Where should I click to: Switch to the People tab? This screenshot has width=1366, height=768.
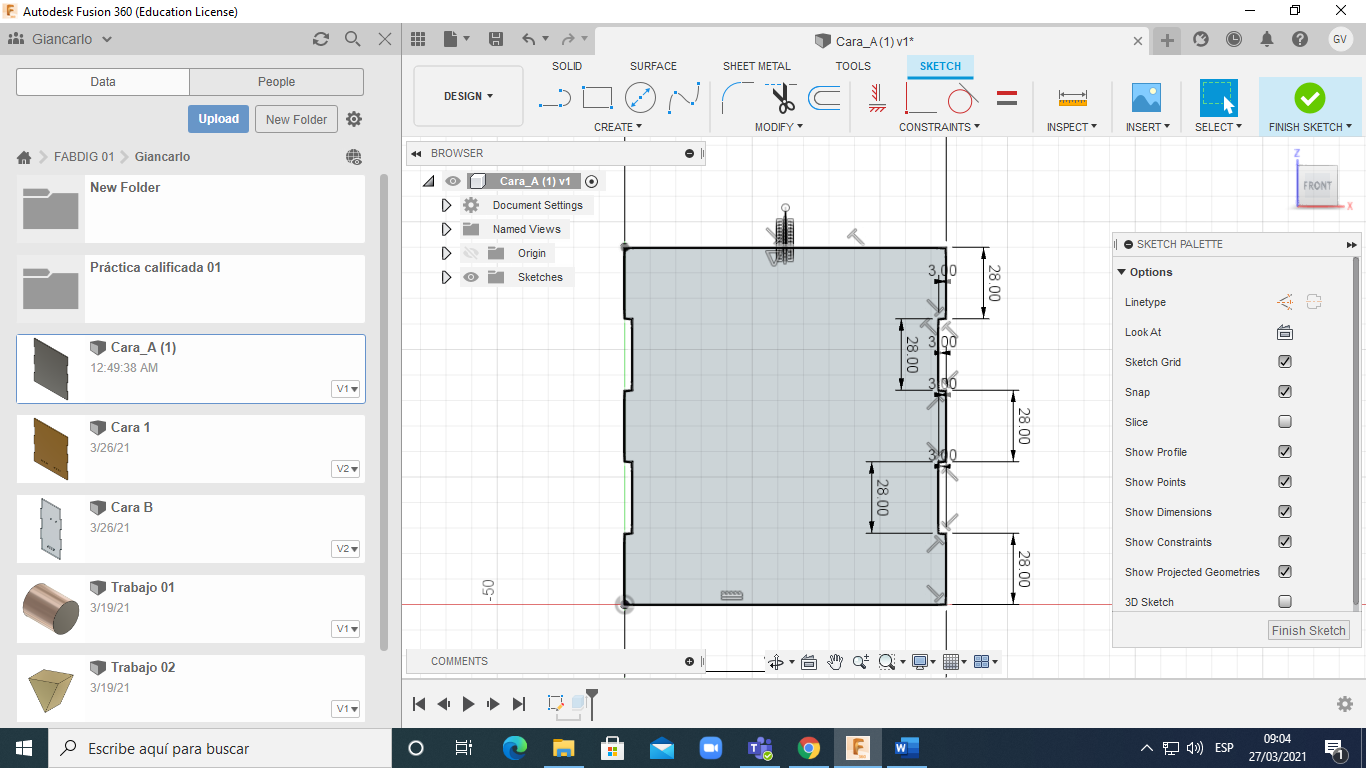click(x=276, y=82)
